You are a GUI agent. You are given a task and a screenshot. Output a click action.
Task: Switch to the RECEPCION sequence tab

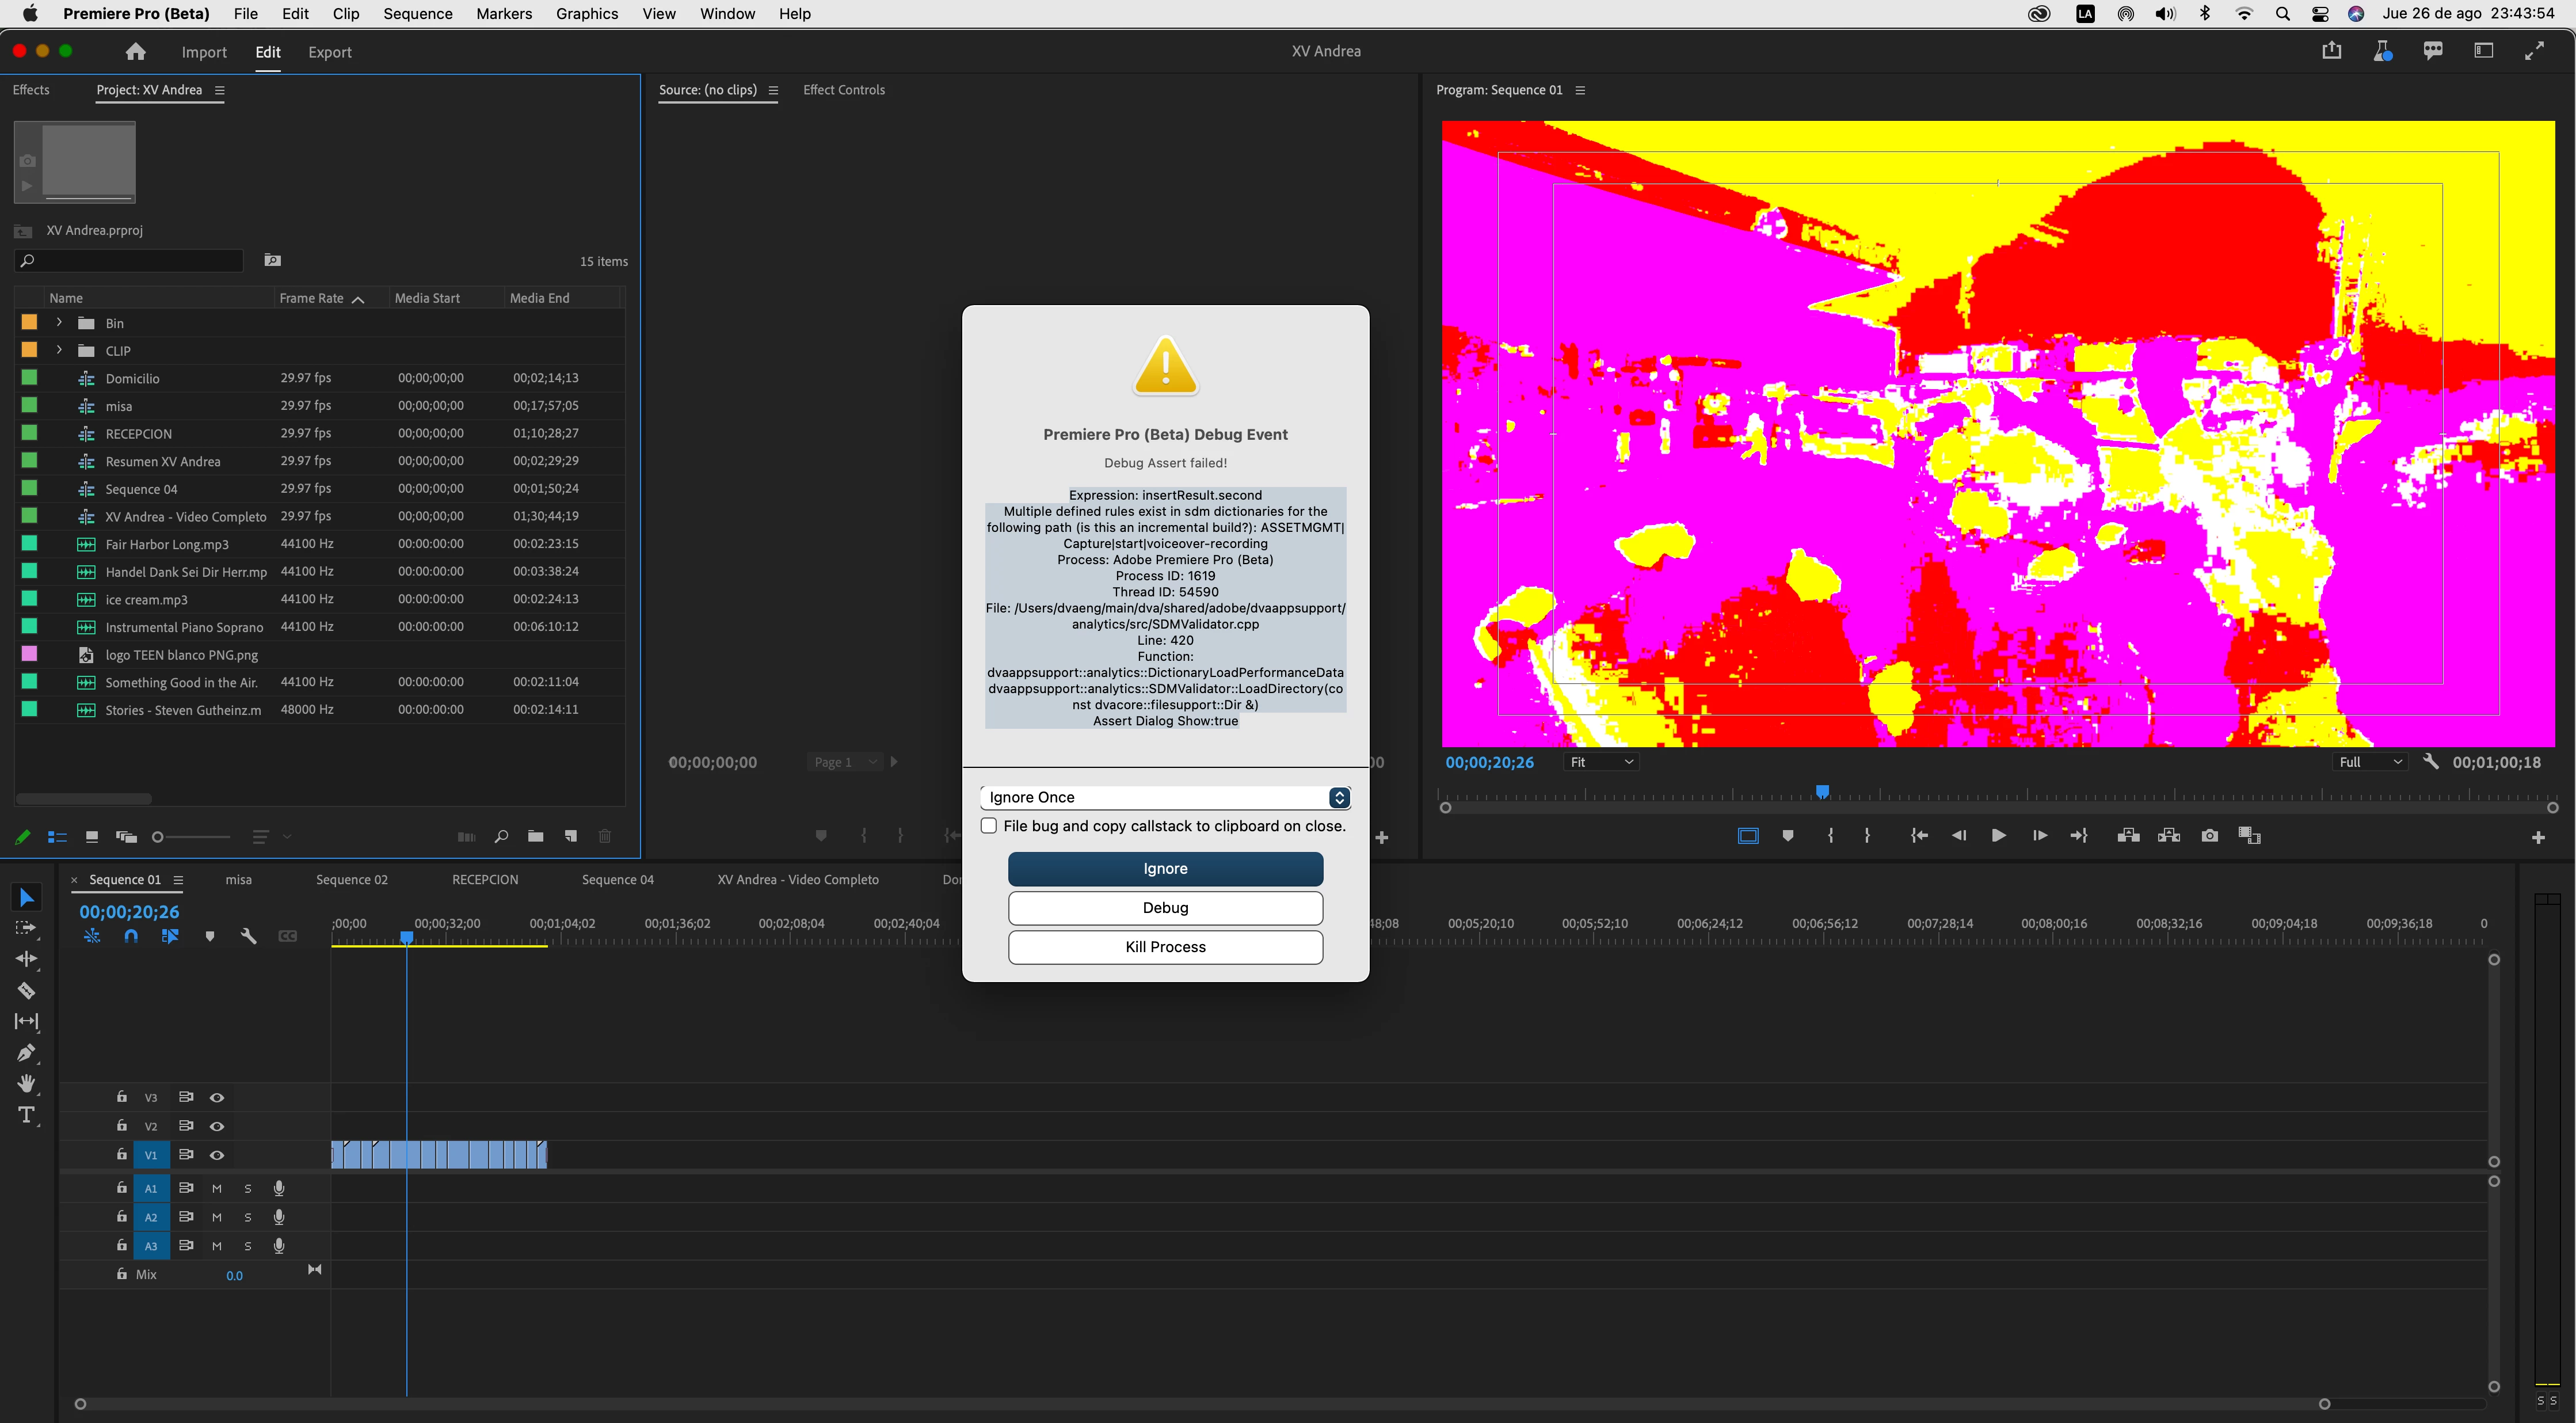pos(485,880)
